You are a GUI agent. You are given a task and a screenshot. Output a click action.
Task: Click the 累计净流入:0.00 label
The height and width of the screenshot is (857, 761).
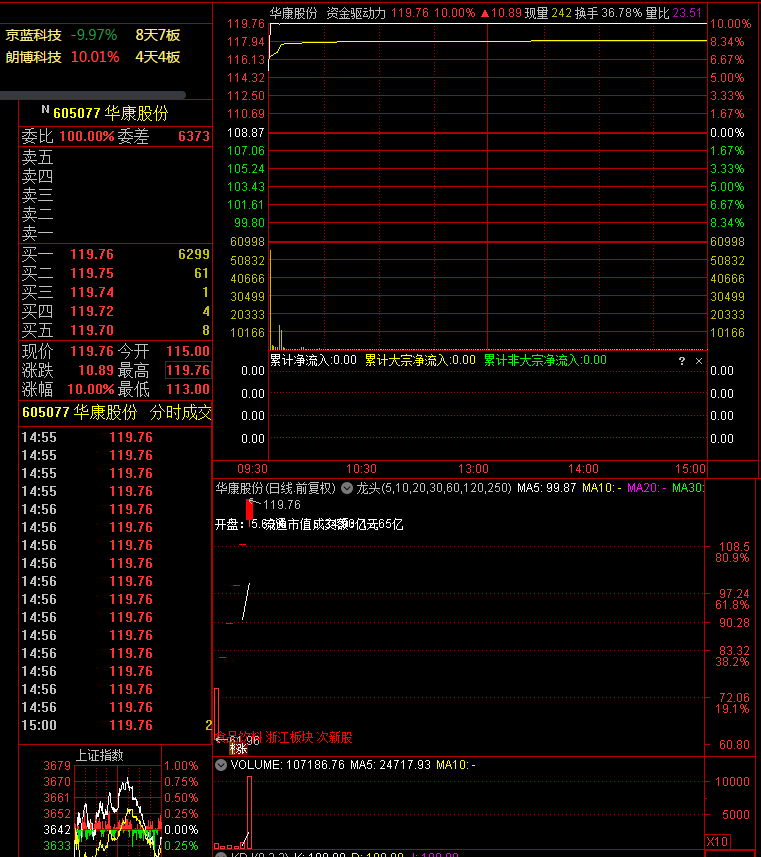(x=313, y=360)
